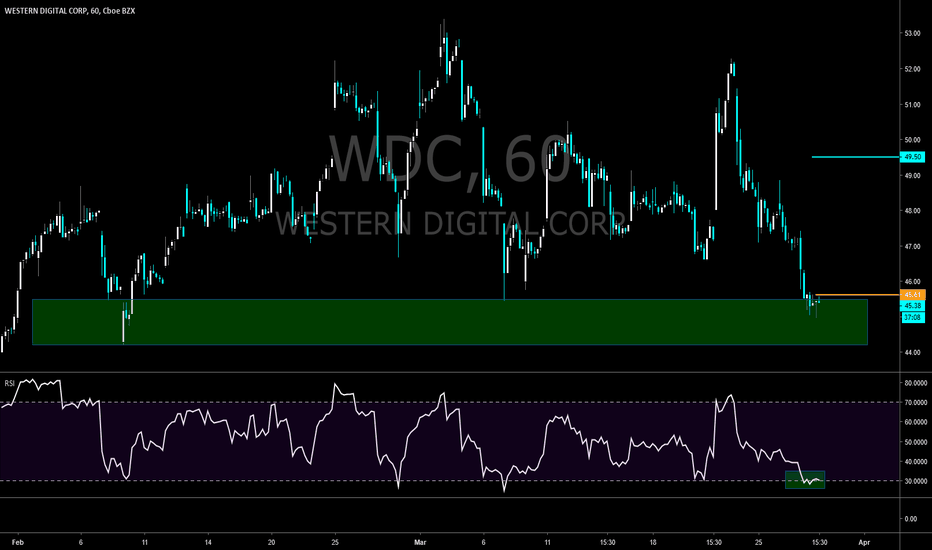Click the 51.00 price axis label
This screenshot has height=550, width=932.
(912, 105)
